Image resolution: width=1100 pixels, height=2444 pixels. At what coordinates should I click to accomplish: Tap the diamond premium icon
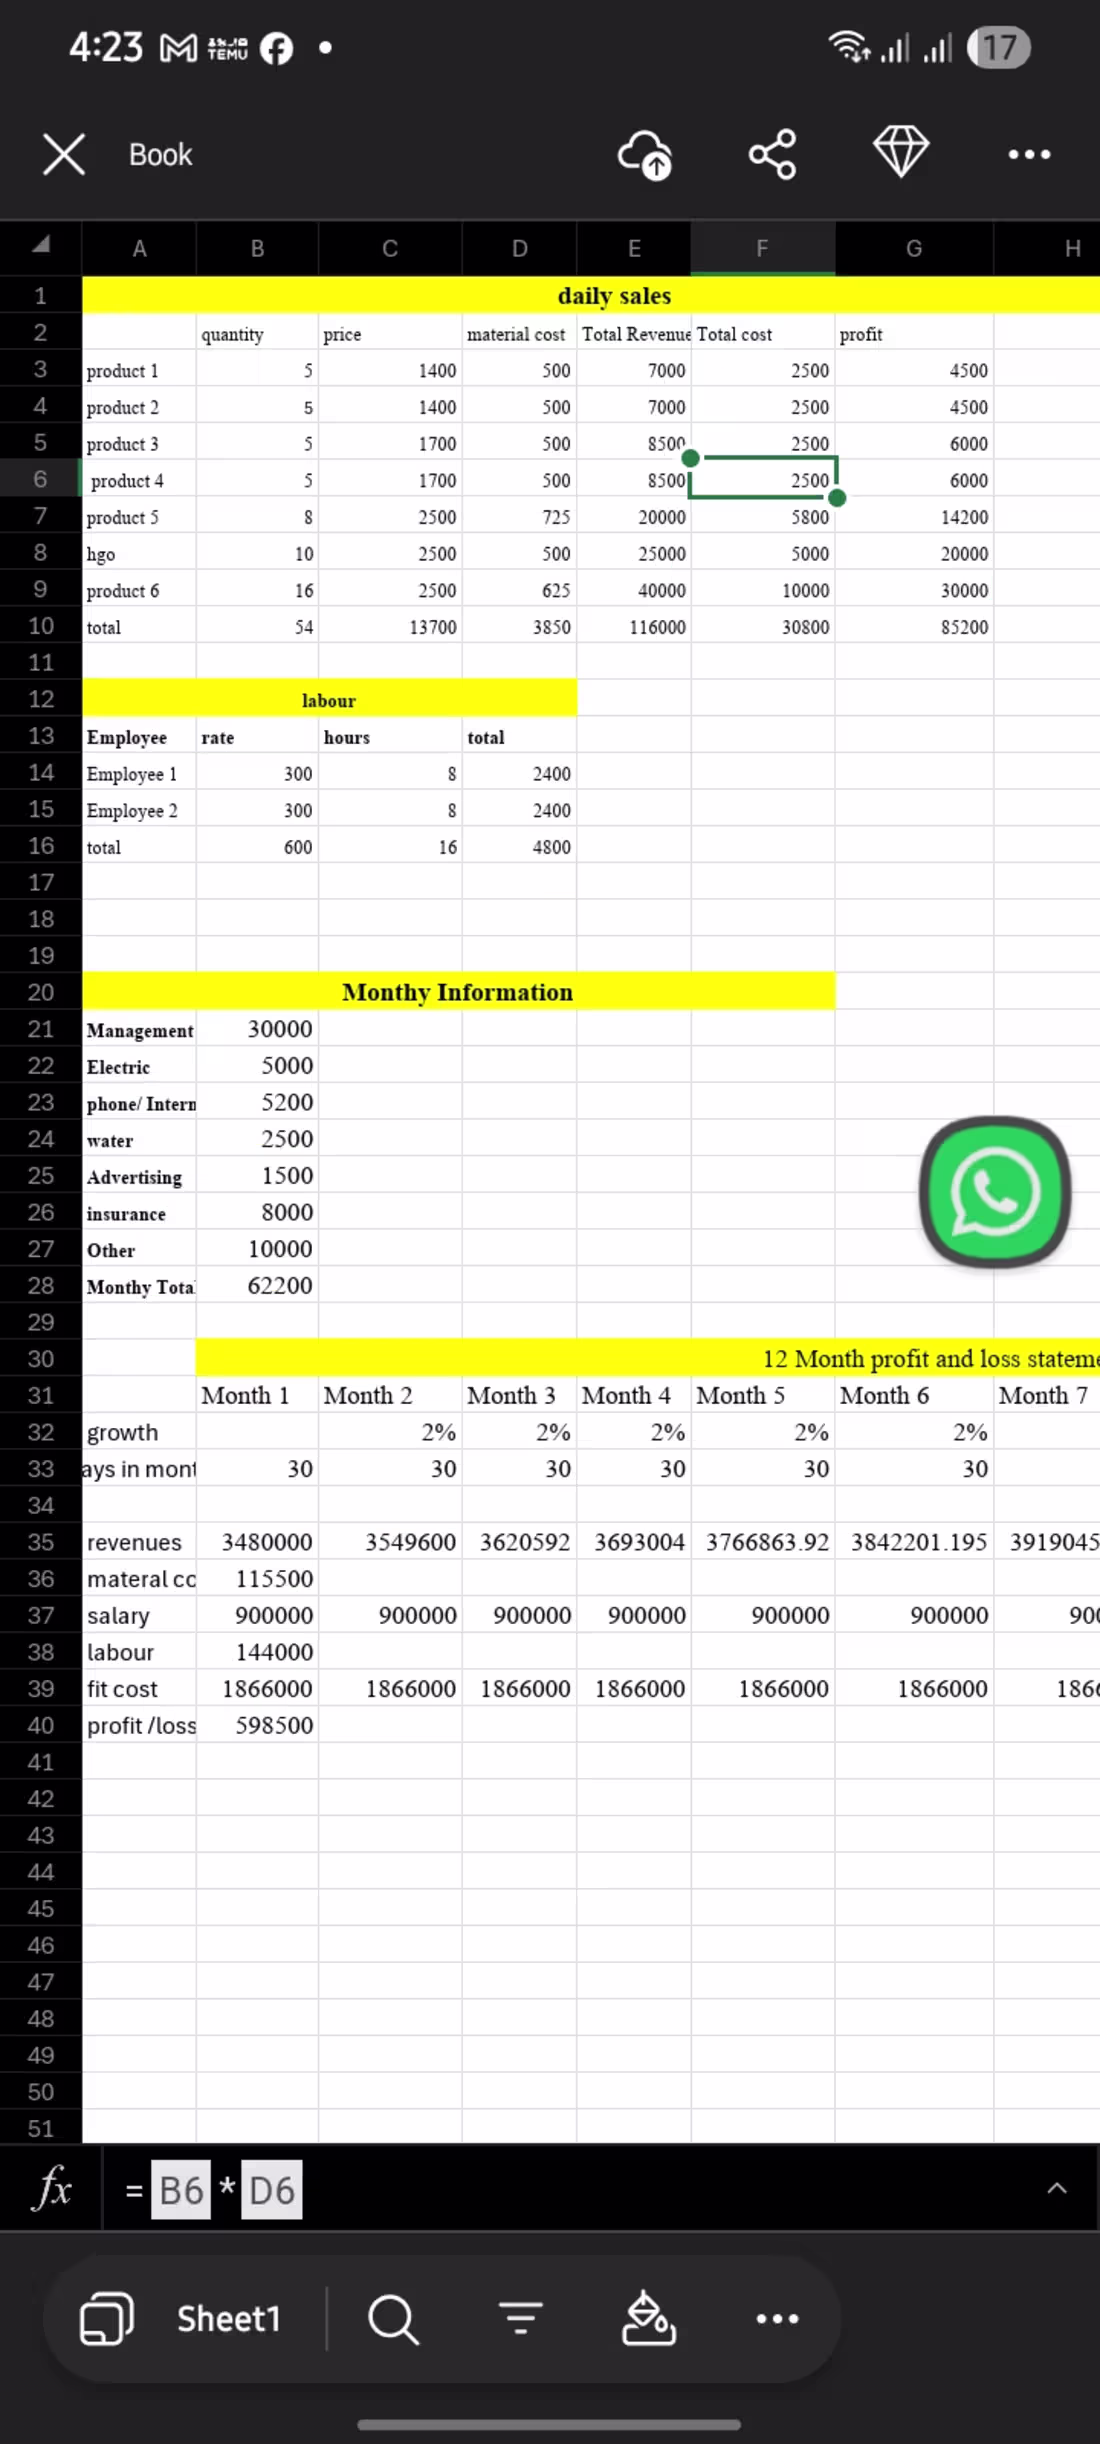[x=901, y=152]
